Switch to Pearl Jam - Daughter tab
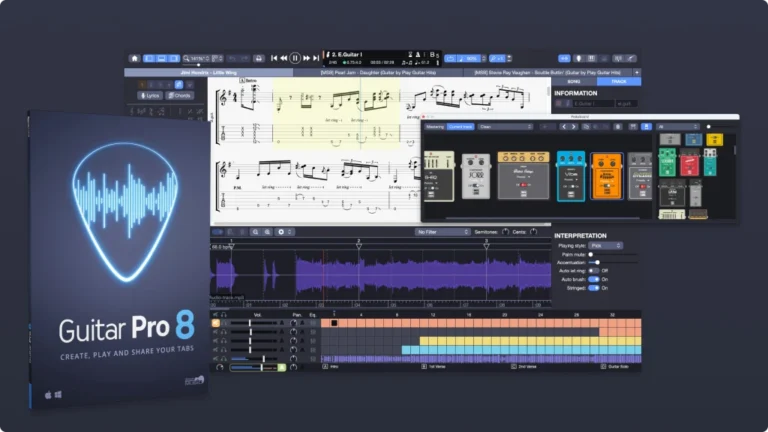Image resolution: width=768 pixels, height=432 pixels. (x=378, y=72)
